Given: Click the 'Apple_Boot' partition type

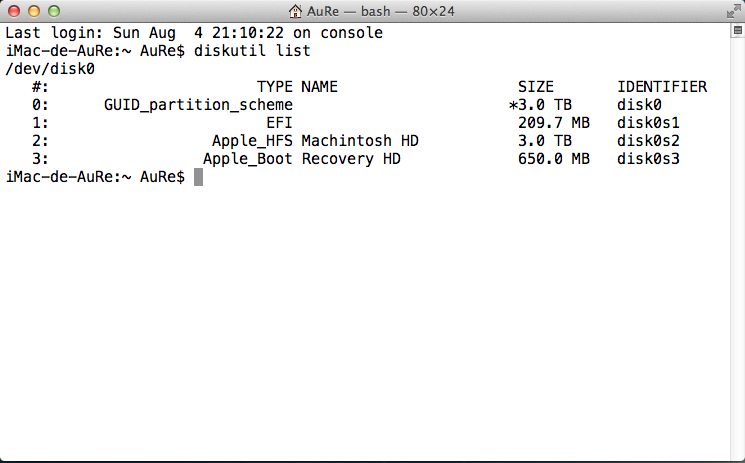Looking at the screenshot, I should pos(248,159).
